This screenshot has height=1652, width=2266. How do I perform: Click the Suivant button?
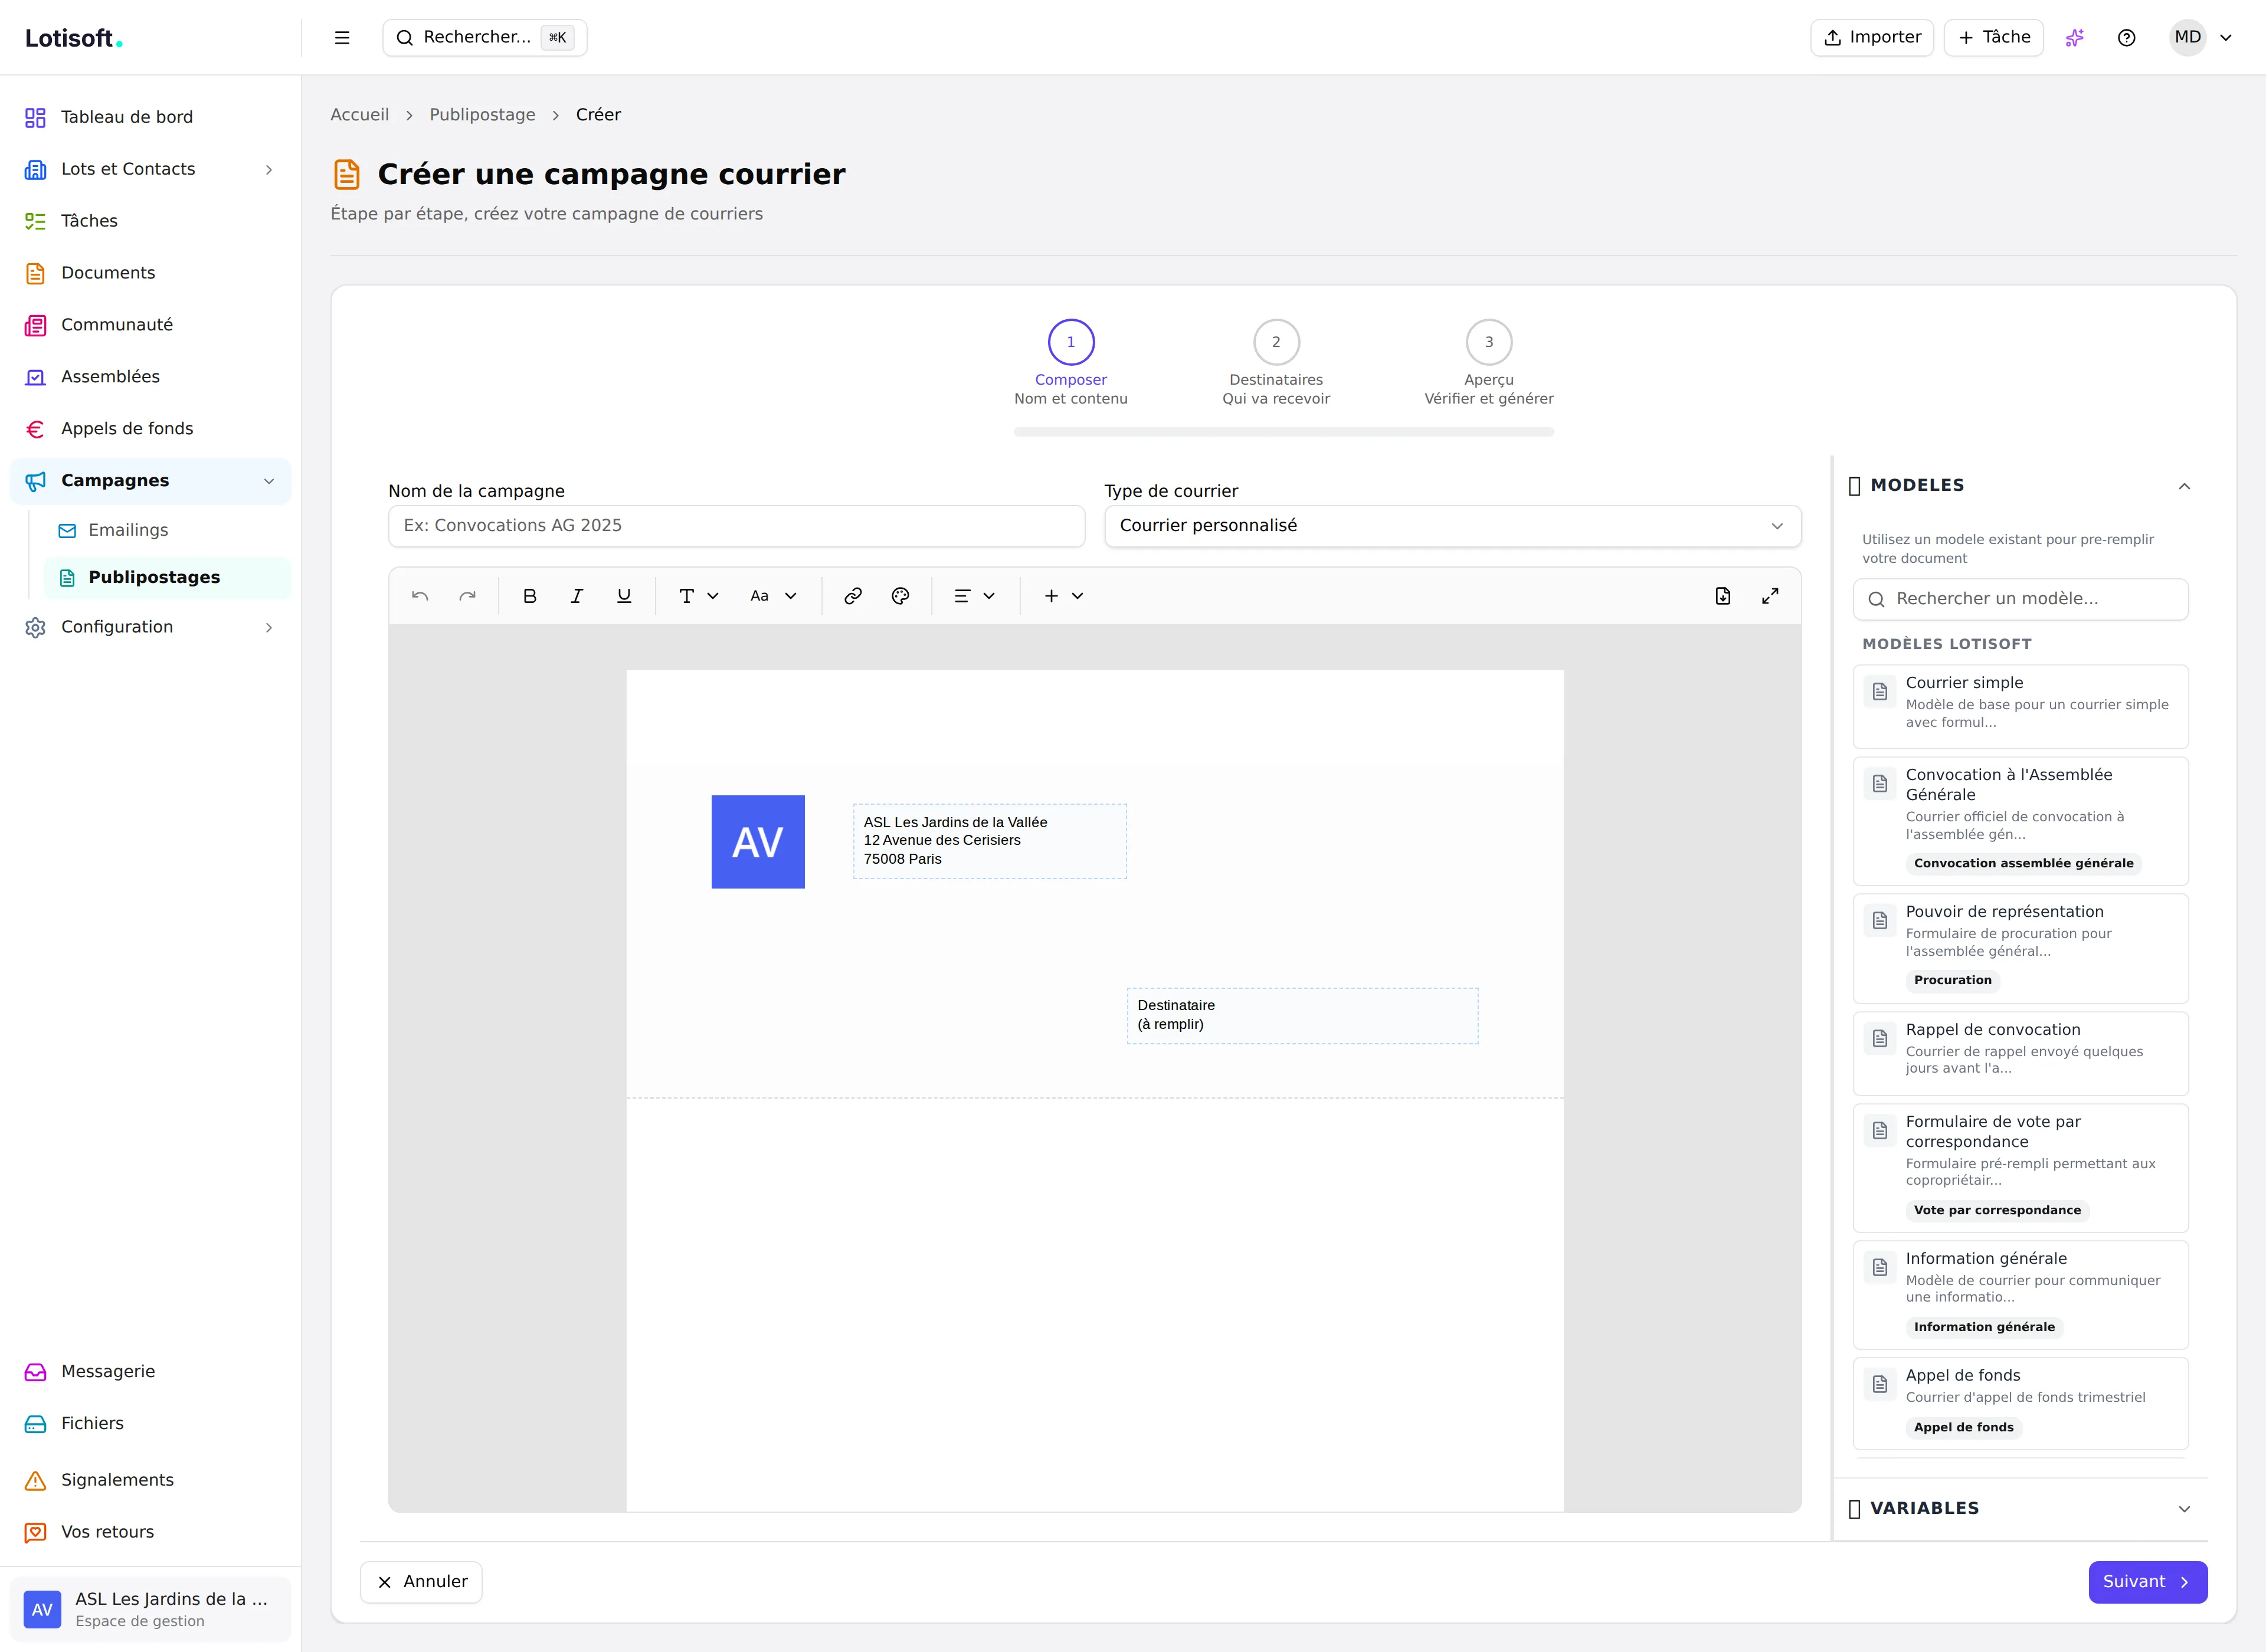pos(2148,1582)
